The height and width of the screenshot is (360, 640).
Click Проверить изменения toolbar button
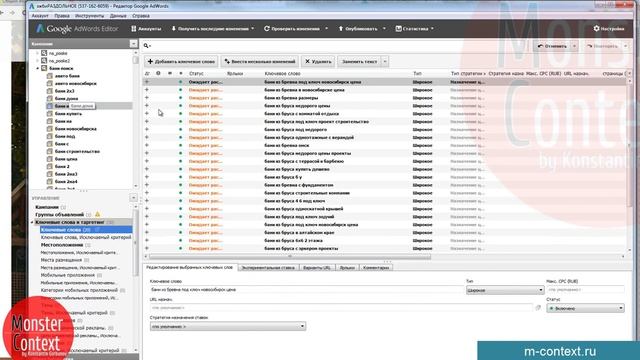[292, 29]
